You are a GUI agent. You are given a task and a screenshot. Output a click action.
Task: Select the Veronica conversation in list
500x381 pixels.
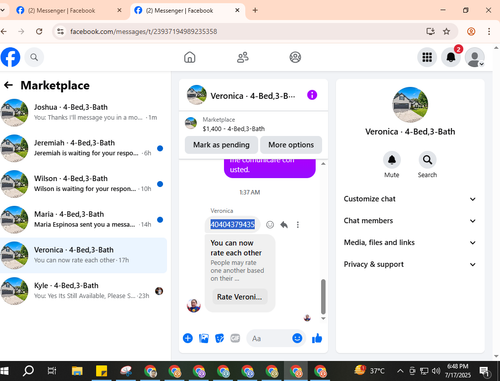point(83,255)
